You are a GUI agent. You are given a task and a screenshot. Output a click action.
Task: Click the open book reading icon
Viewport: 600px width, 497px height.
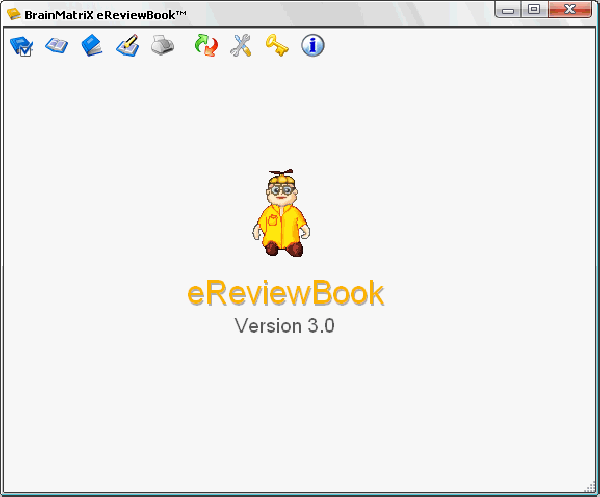point(56,46)
